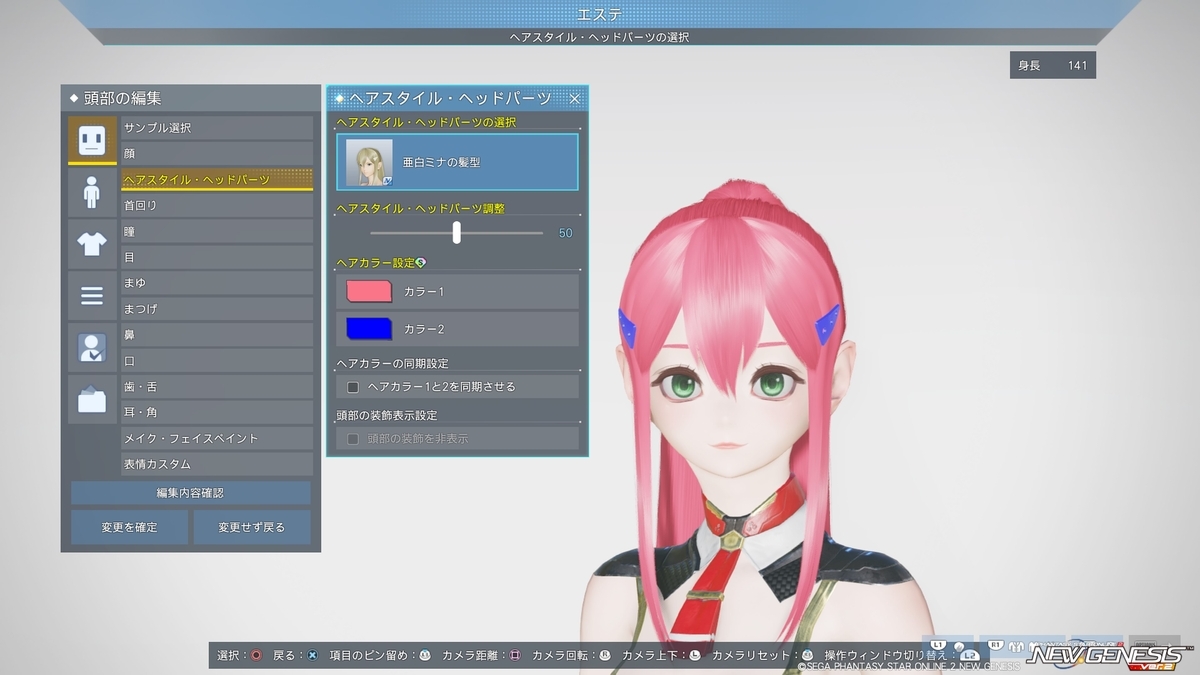Screen dimensions: 1200x675
Task: Click 変更せず戻る button
Action: [x=252, y=527]
